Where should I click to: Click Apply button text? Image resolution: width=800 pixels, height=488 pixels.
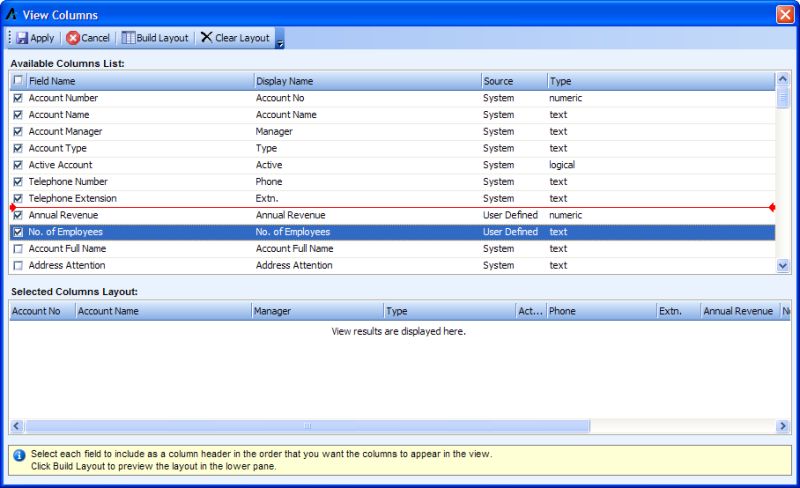coord(42,38)
